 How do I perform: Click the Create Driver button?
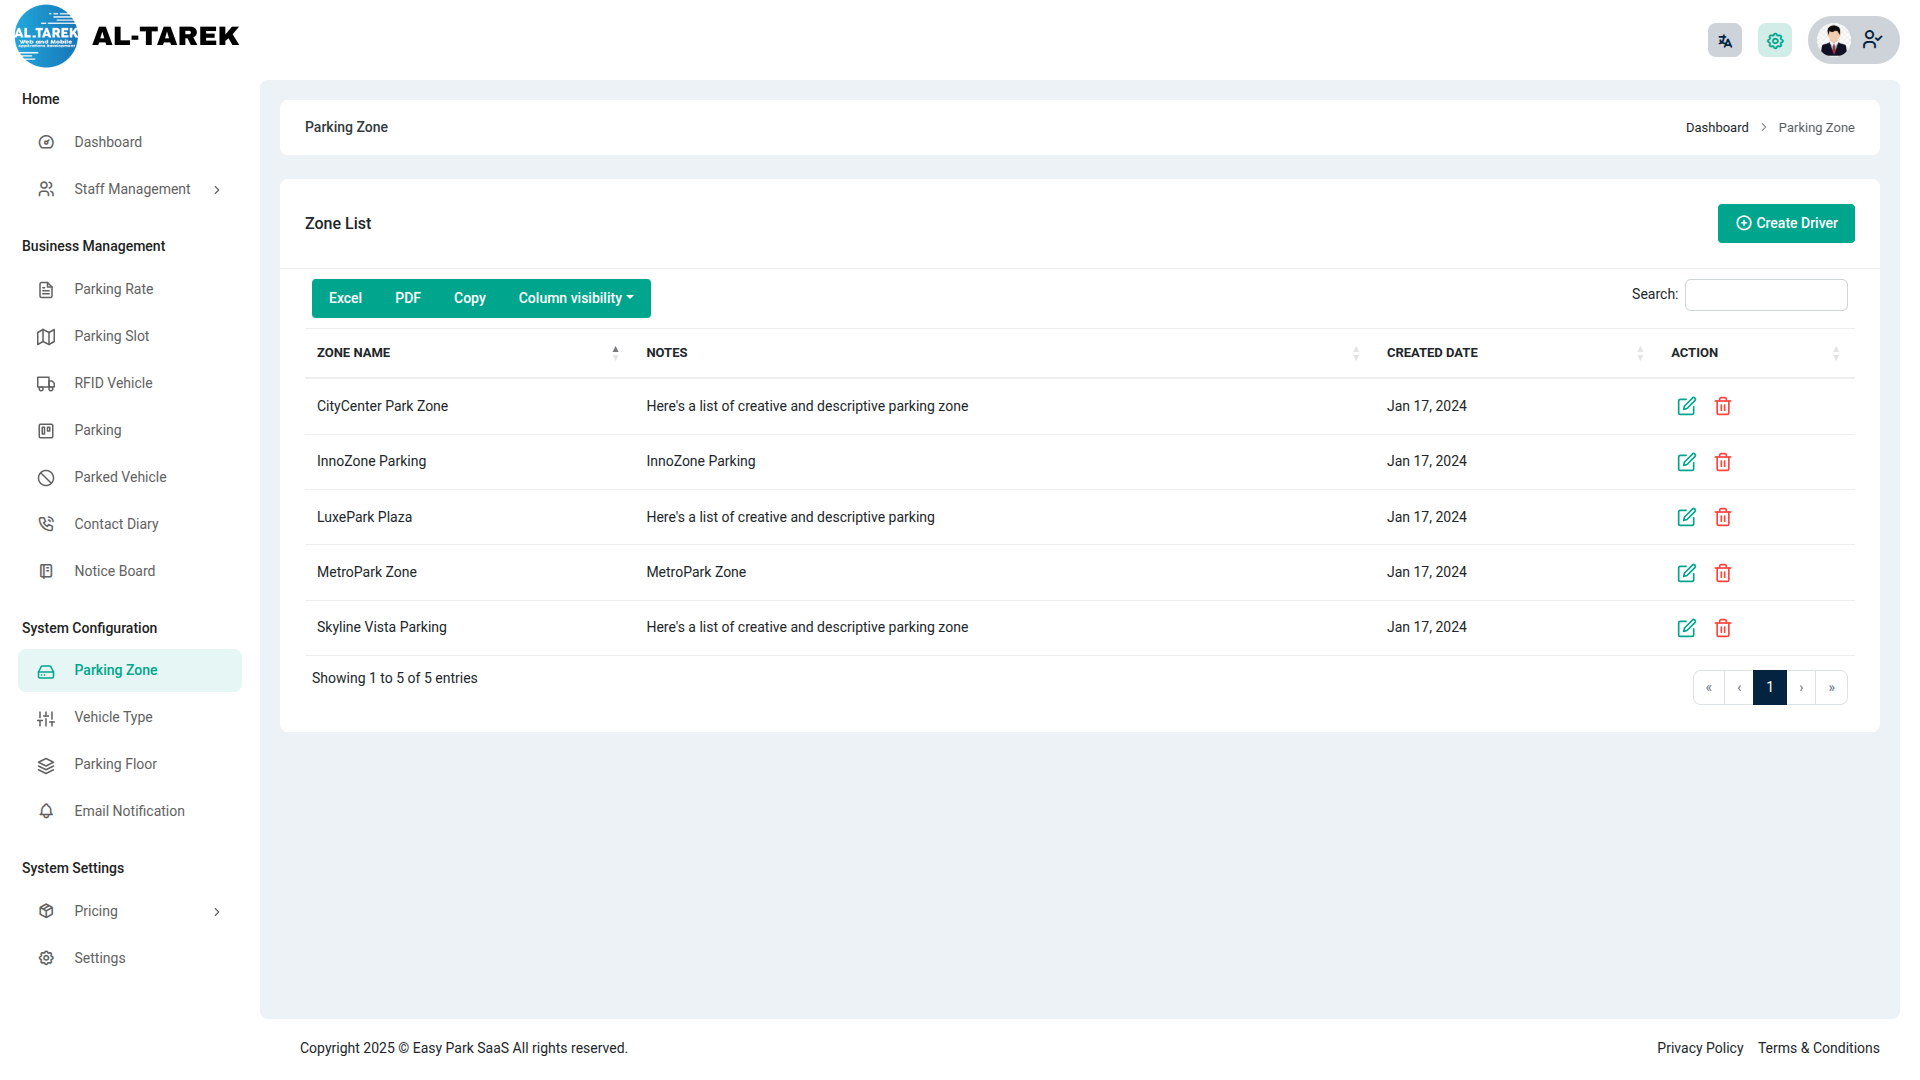click(1785, 223)
